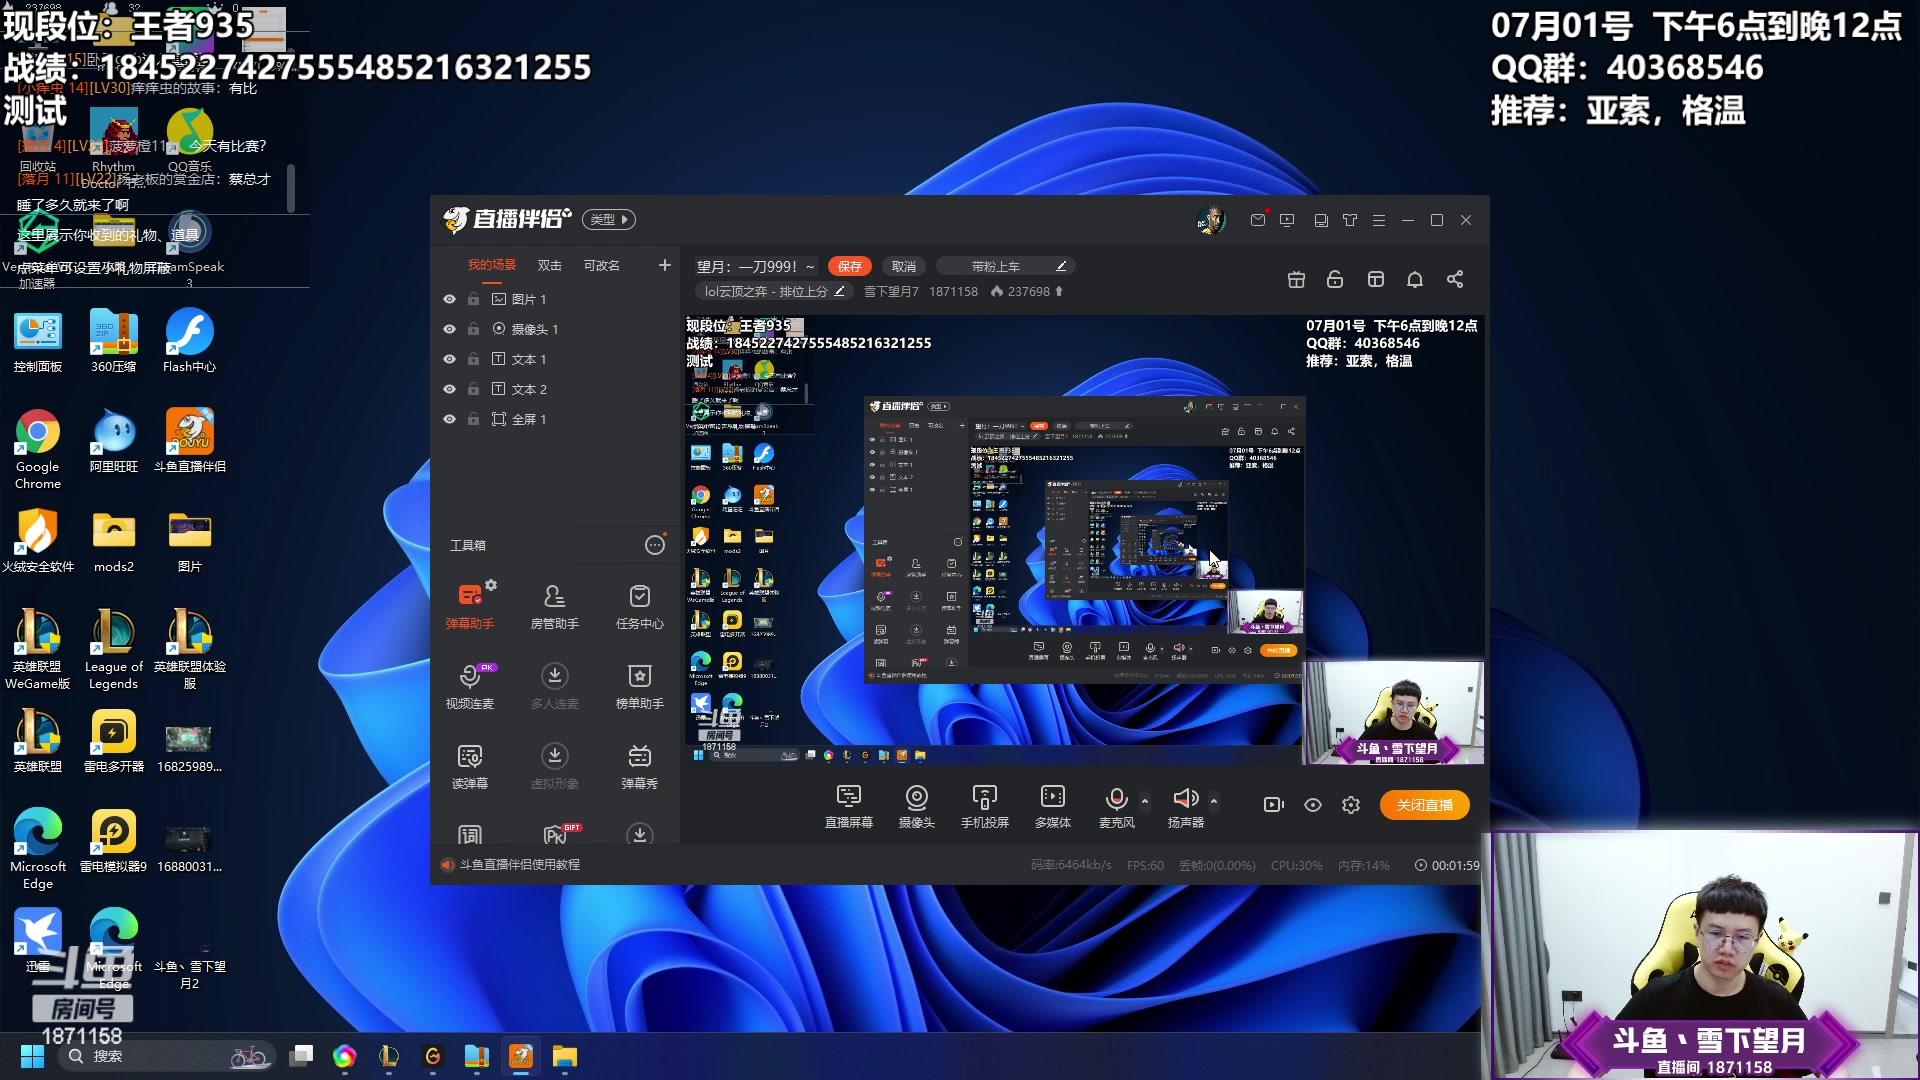This screenshot has width=1920, height=1080.
Task: Add 直播屏幕 screen source
Action: pyautogui.click(x=848, y=806)
